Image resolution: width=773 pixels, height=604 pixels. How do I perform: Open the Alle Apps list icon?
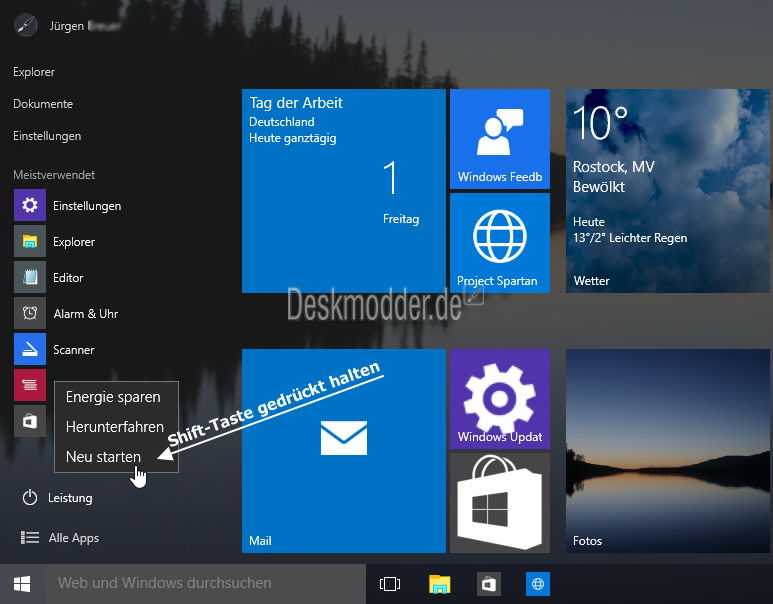point(30,537)
